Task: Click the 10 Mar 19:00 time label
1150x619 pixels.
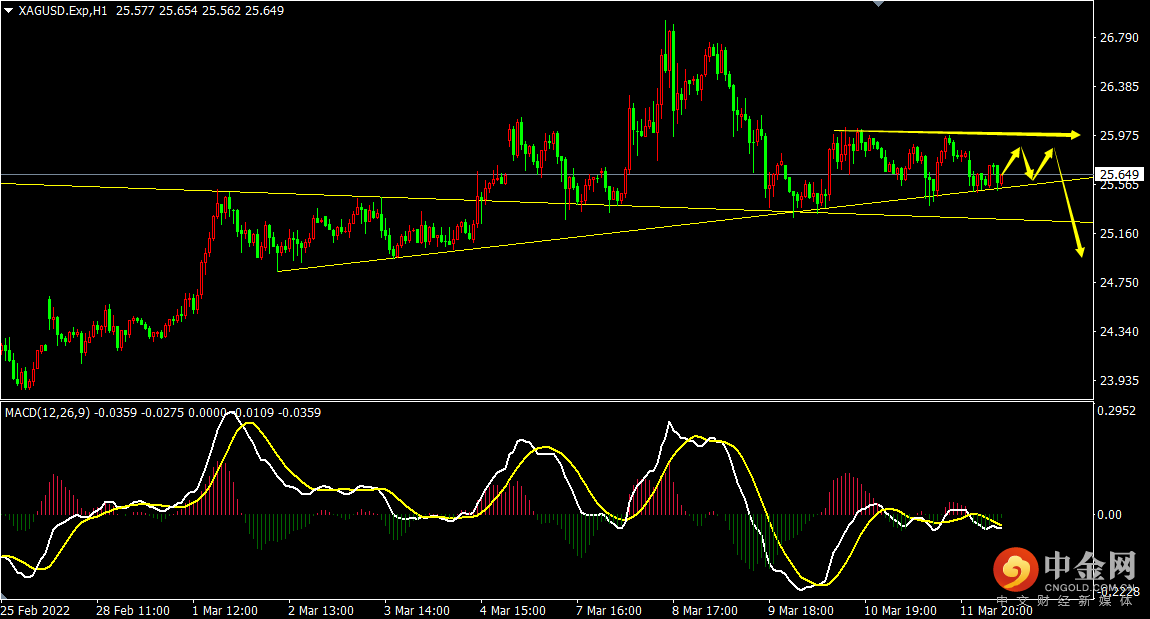Action: point(900,610)
